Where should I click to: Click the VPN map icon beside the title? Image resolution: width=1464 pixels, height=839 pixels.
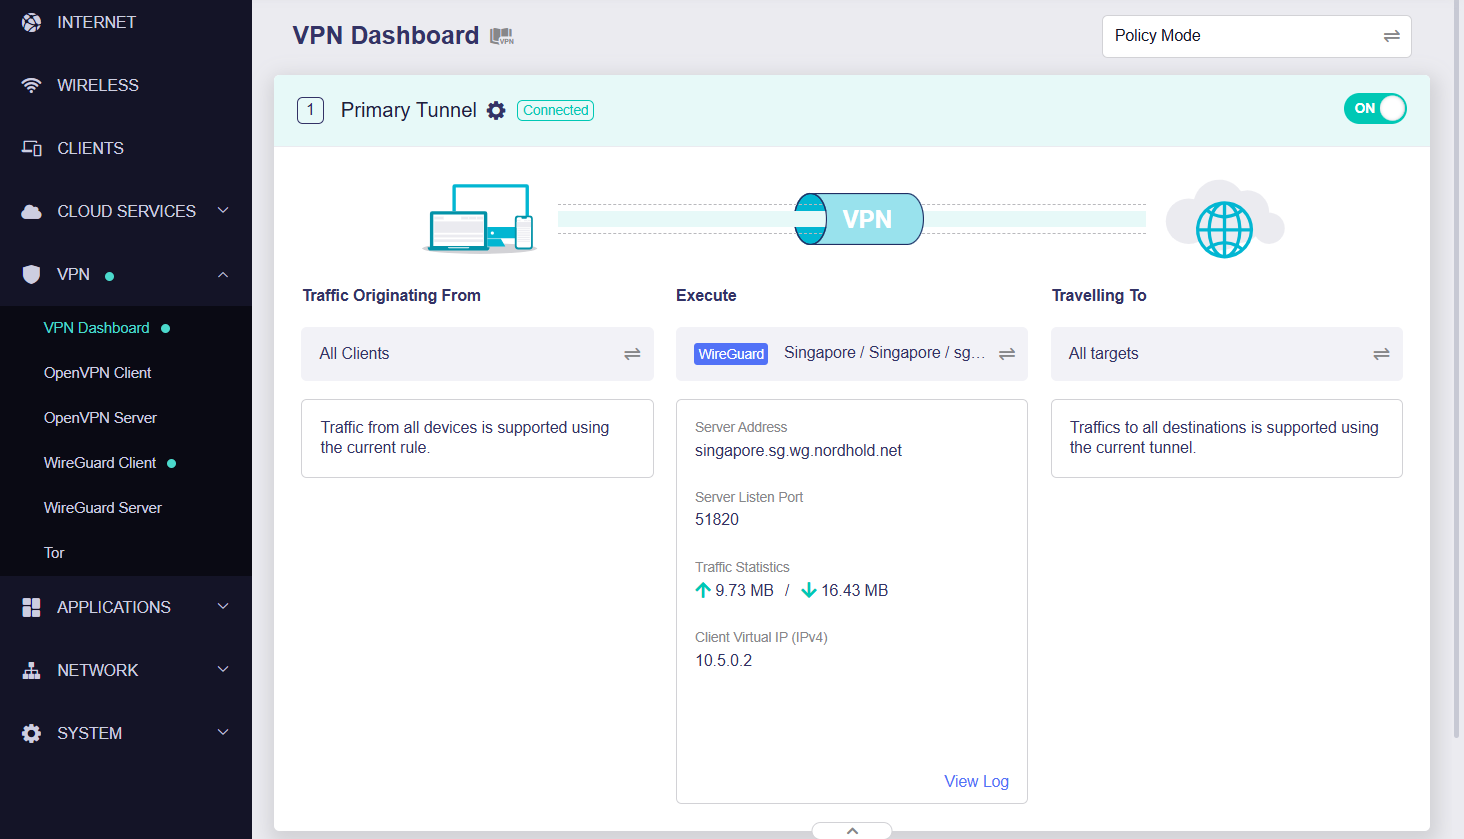pos(502,37)
